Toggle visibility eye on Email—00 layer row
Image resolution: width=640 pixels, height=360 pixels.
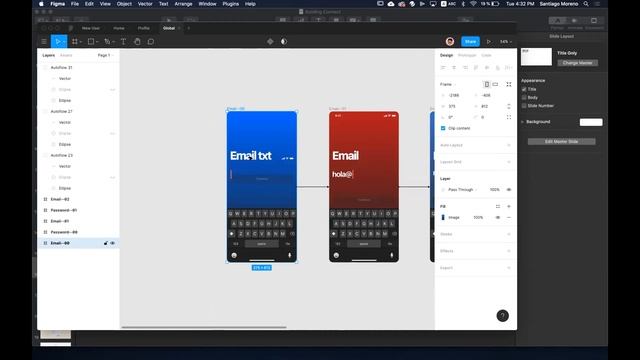[113, 243]
